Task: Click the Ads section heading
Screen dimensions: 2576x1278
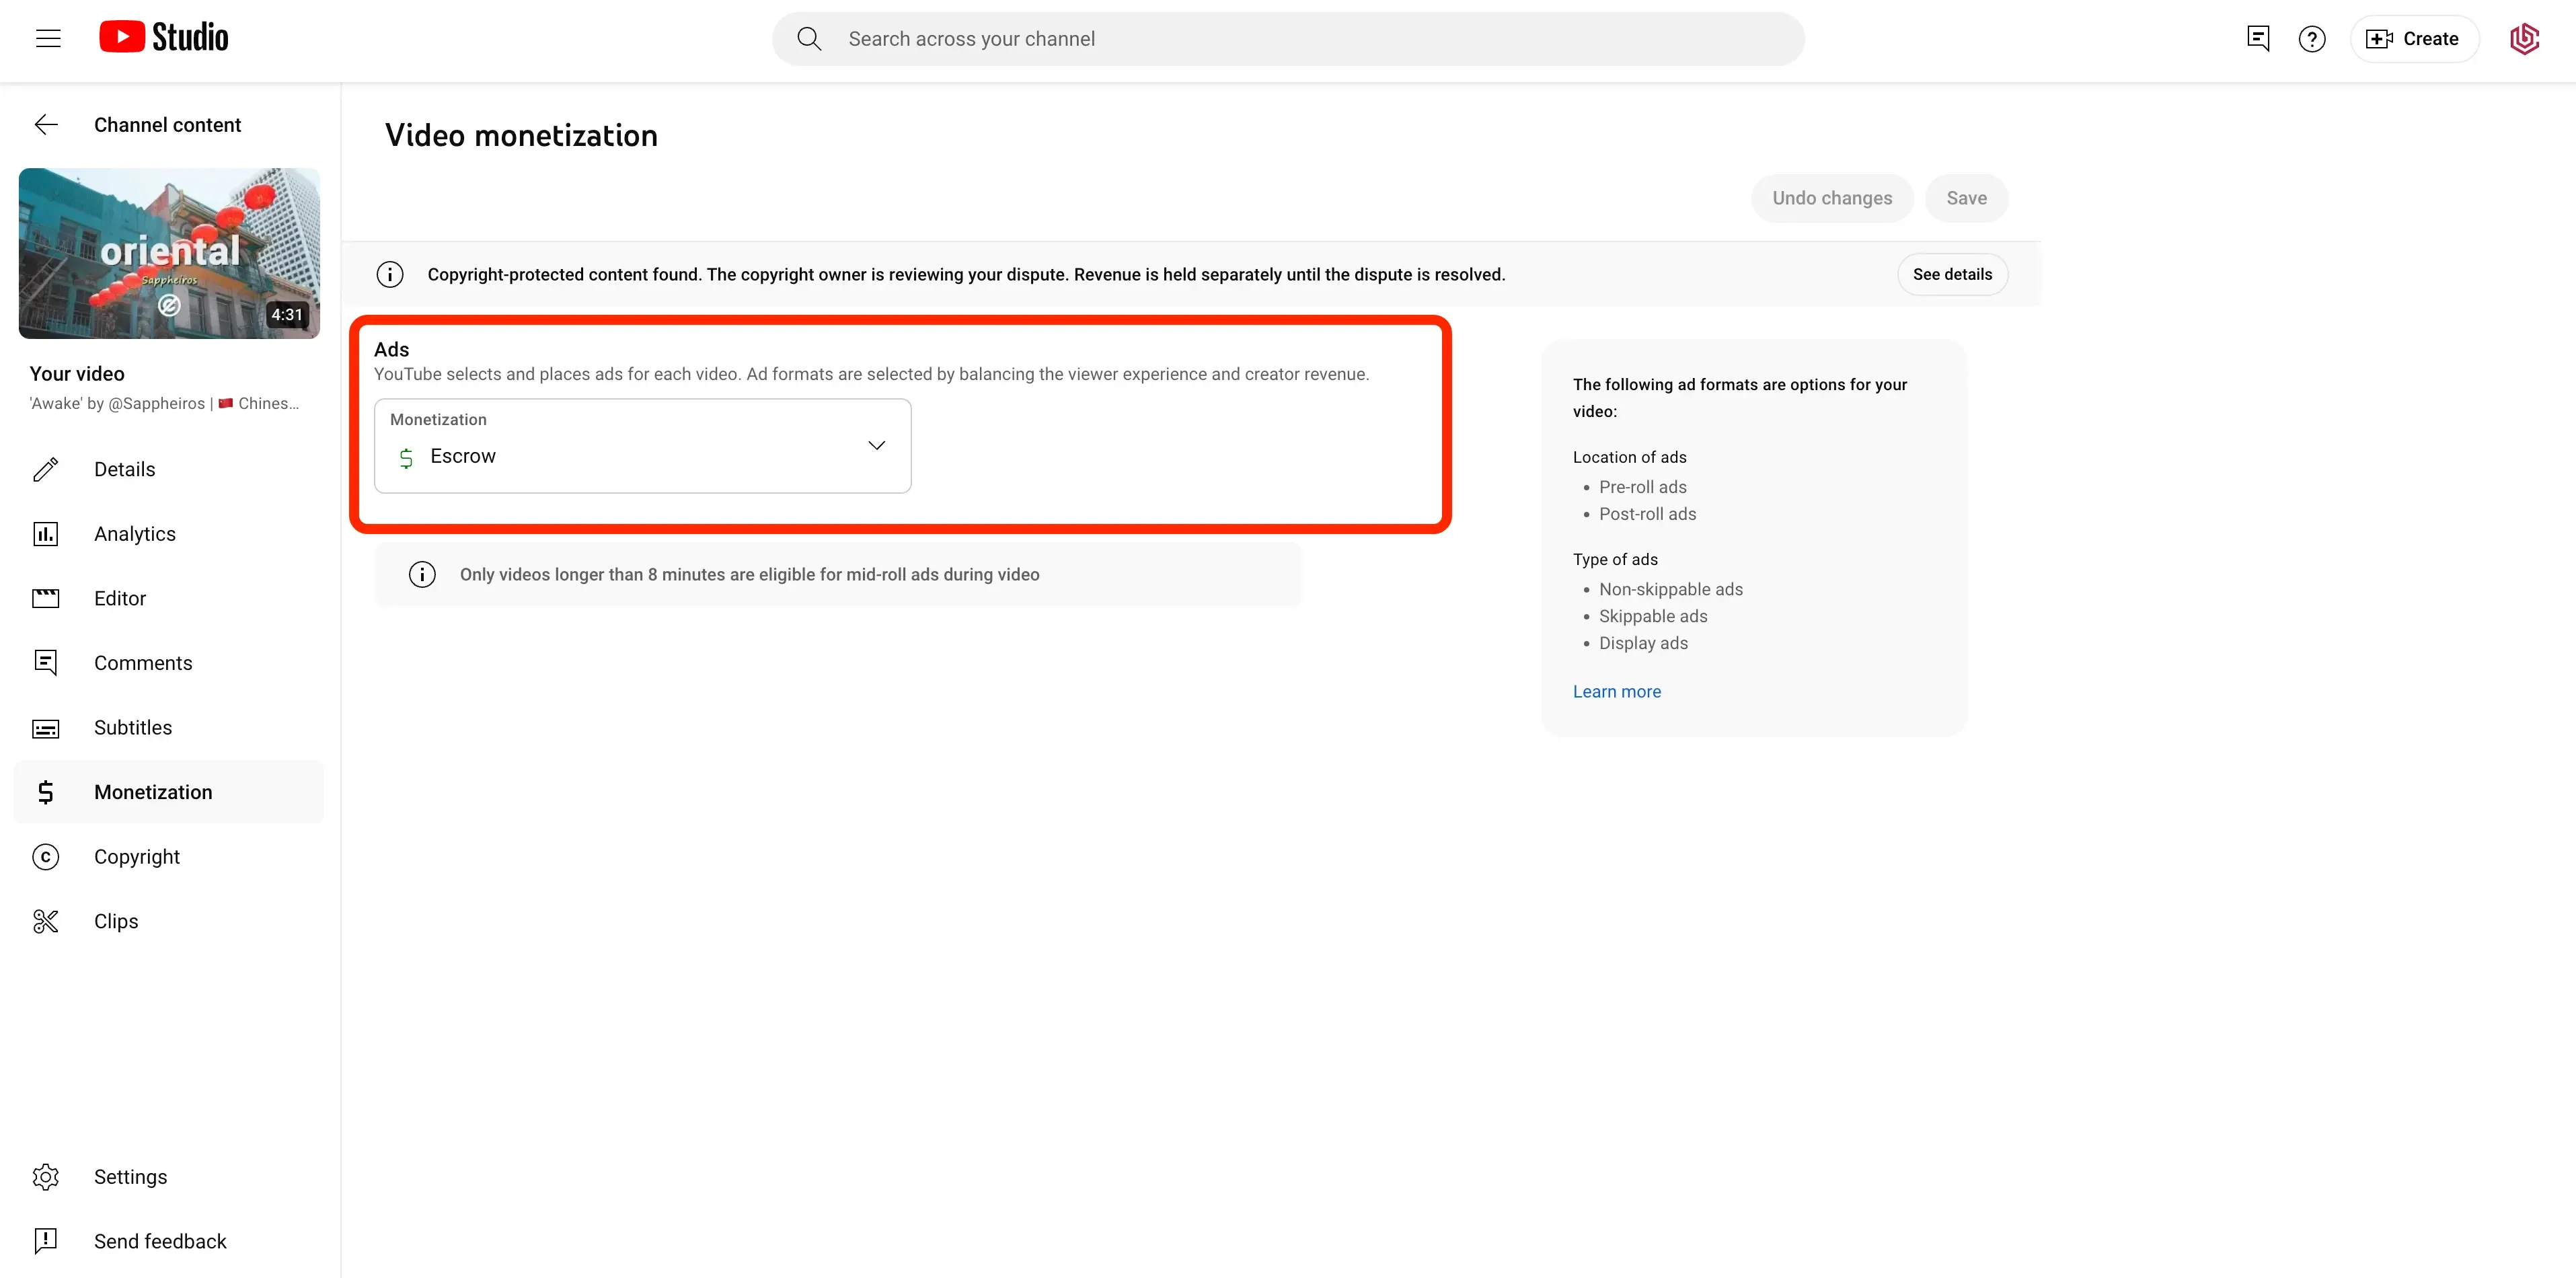Action: (391, 349)
